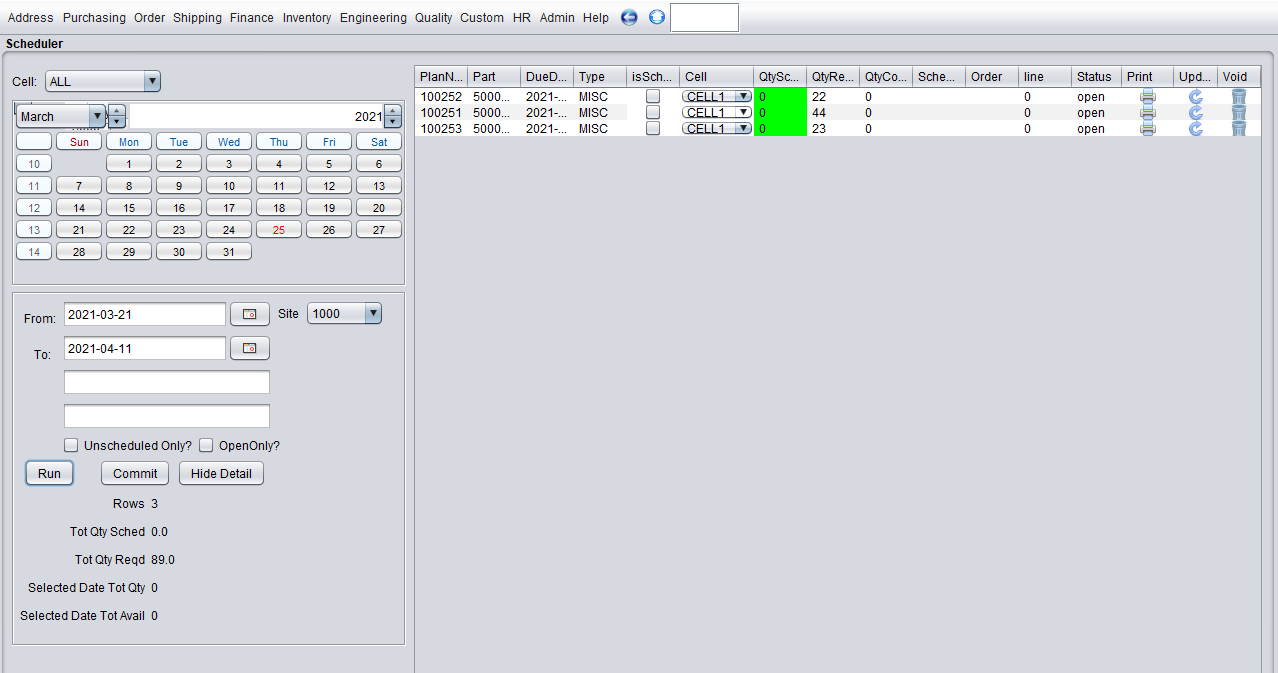Click the DueD... column header

547,77
